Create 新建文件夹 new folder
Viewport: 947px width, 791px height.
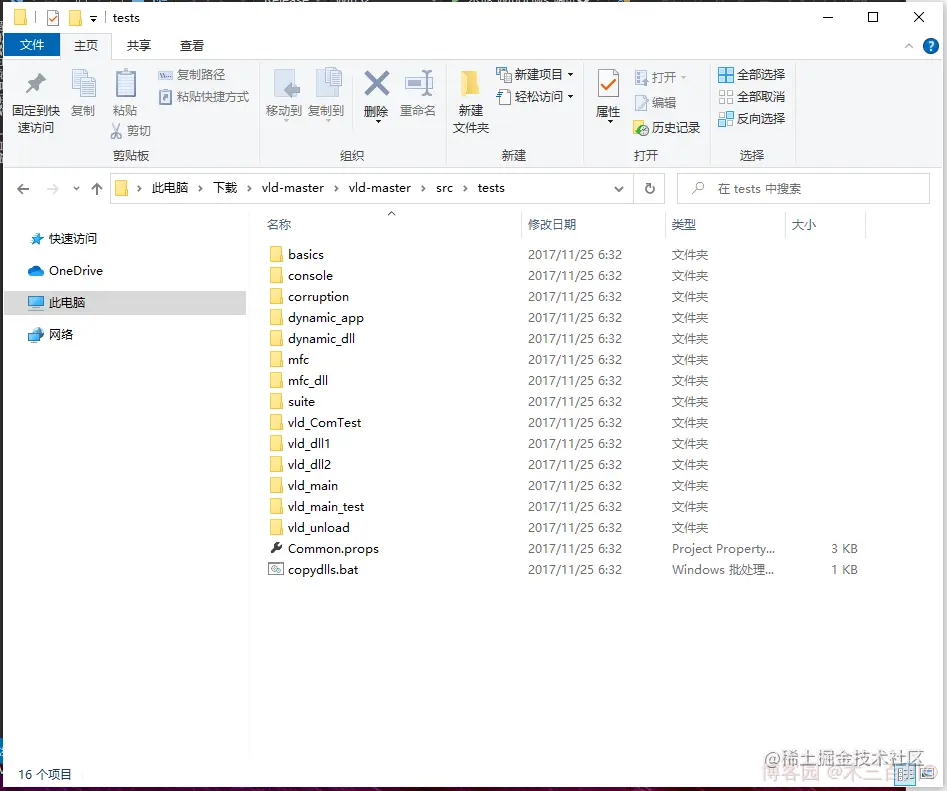(x=470, y=101)
